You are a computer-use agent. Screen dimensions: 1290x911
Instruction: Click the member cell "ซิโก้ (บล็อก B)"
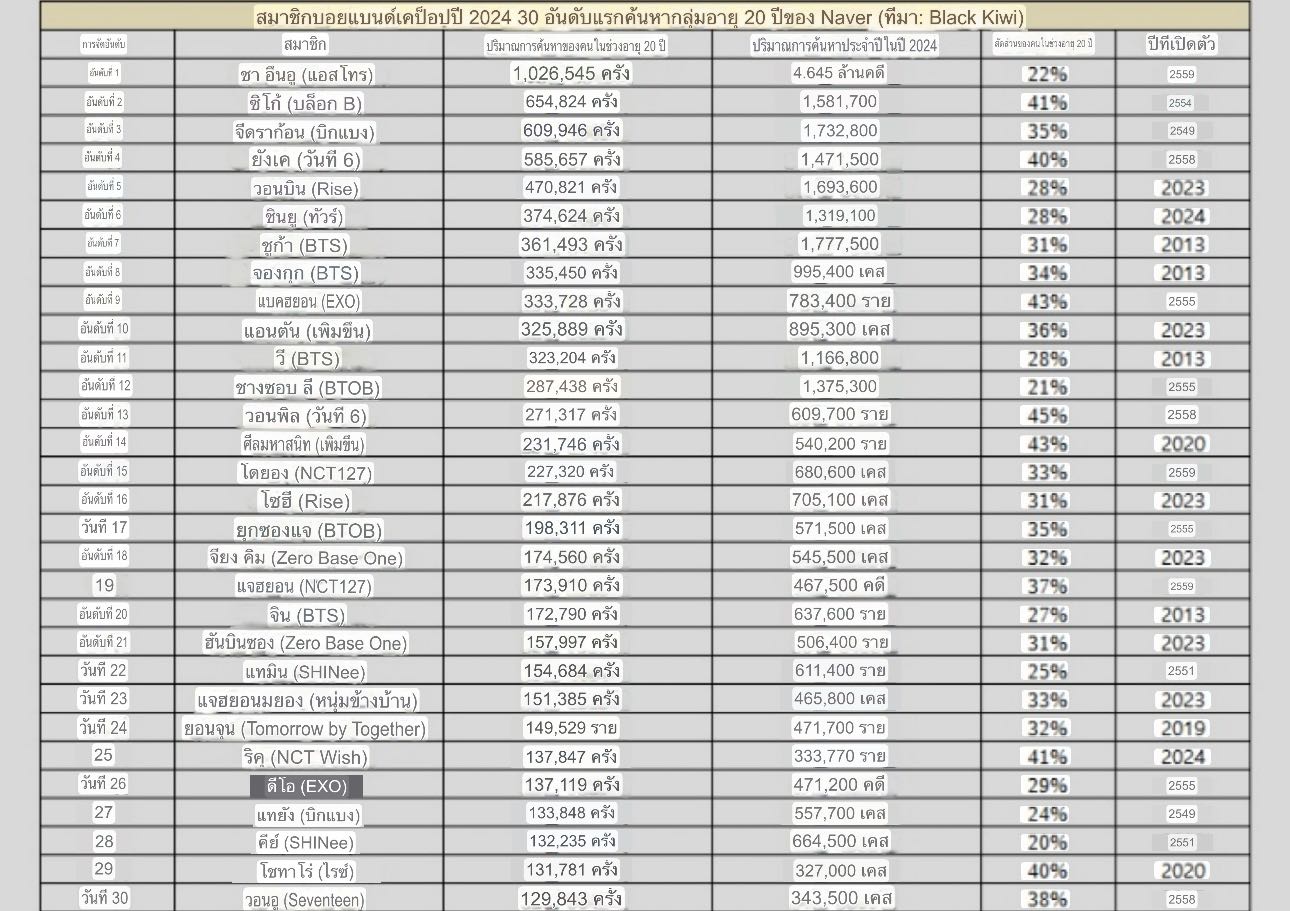point(304,103)
